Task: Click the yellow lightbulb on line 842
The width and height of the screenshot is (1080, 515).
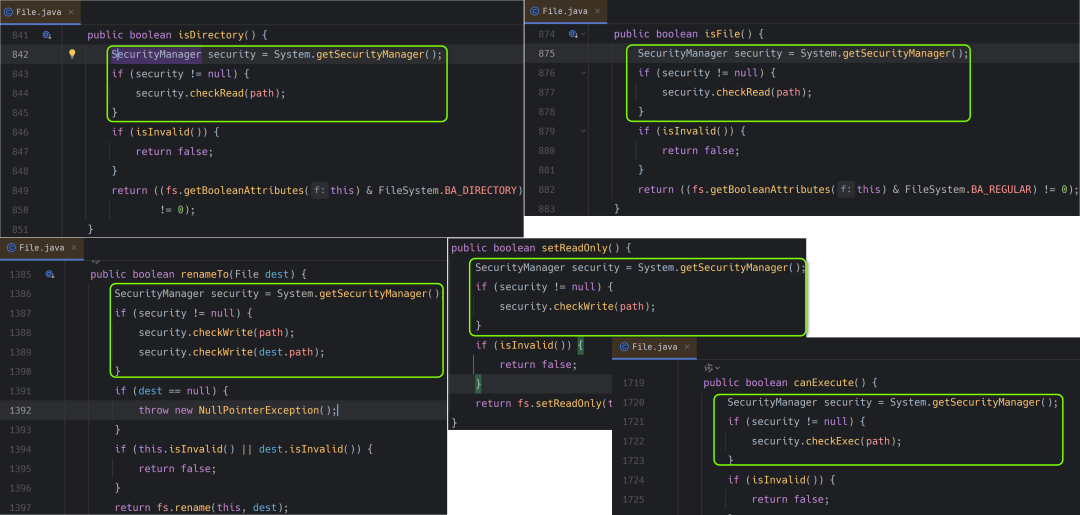Action: click(x=72, y=54)
